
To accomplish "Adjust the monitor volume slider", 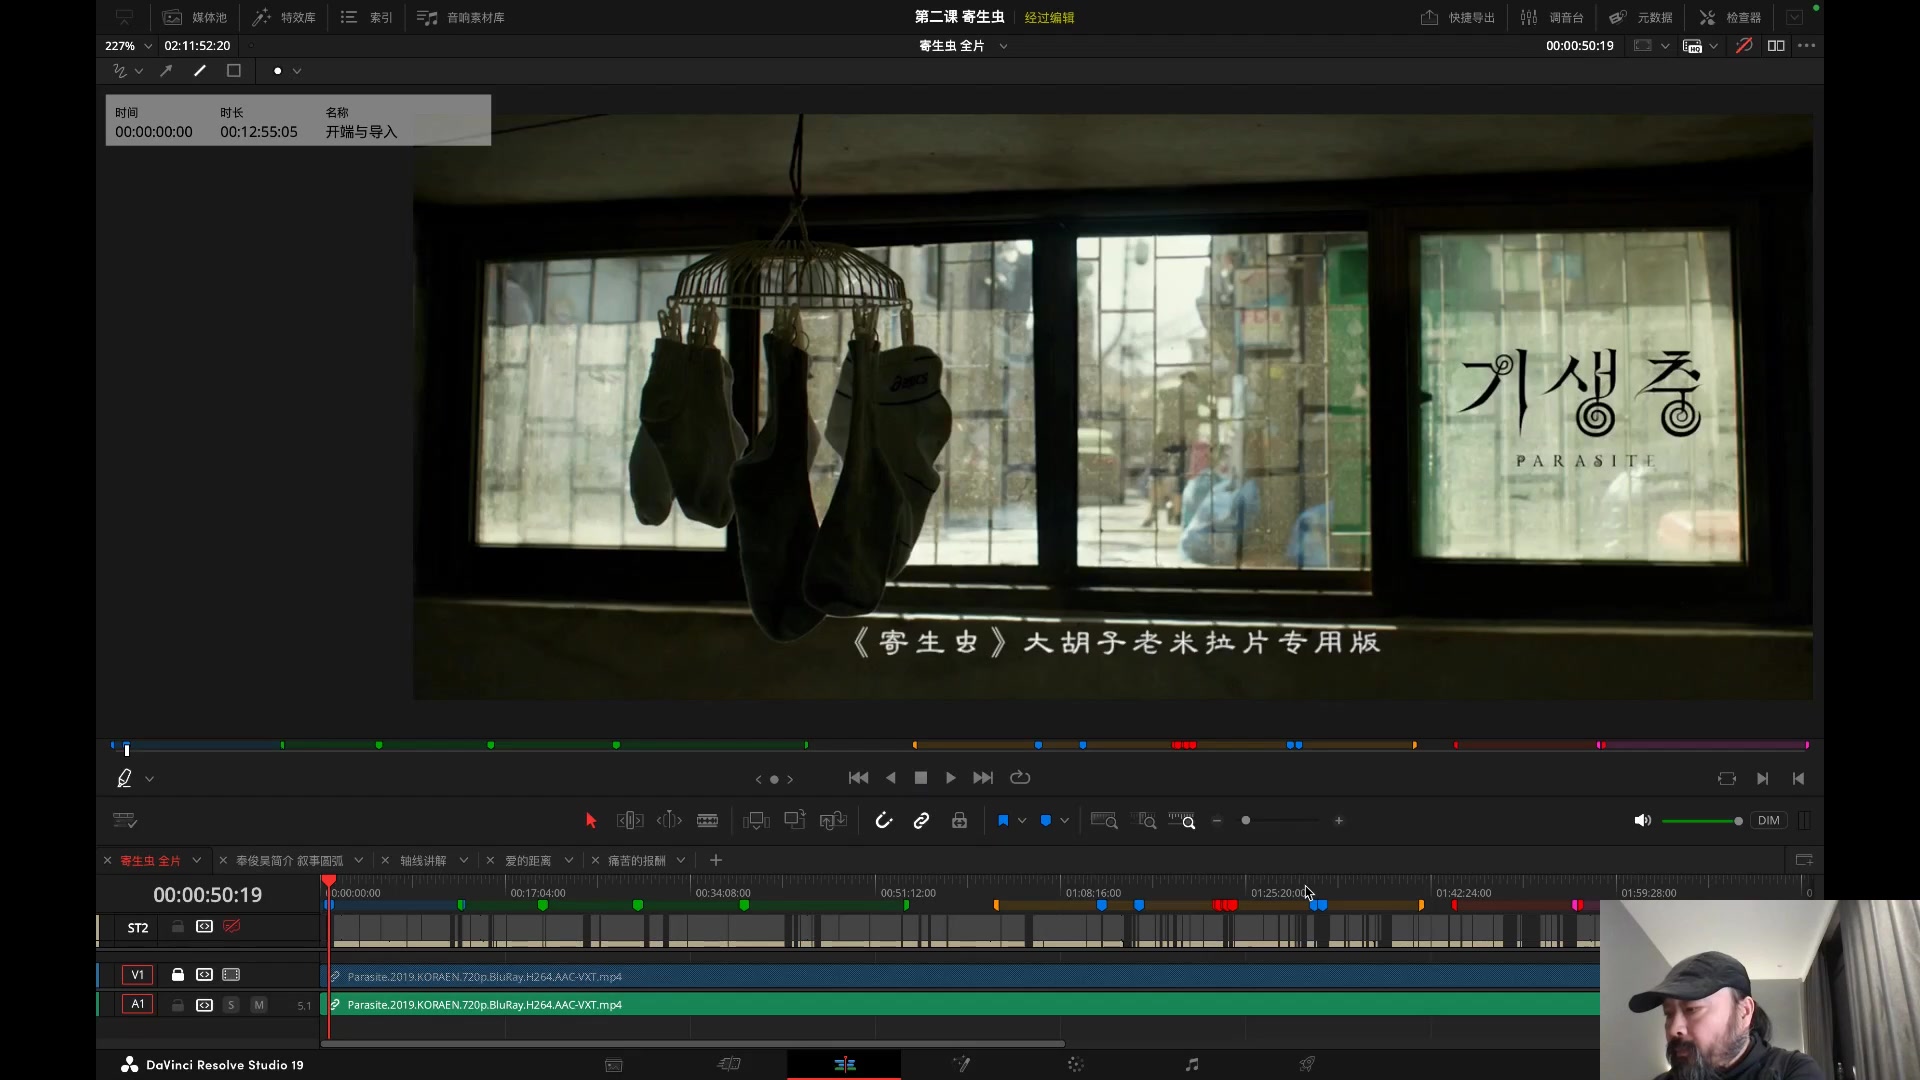I will pyautogui.click(x=1702, y=821).
